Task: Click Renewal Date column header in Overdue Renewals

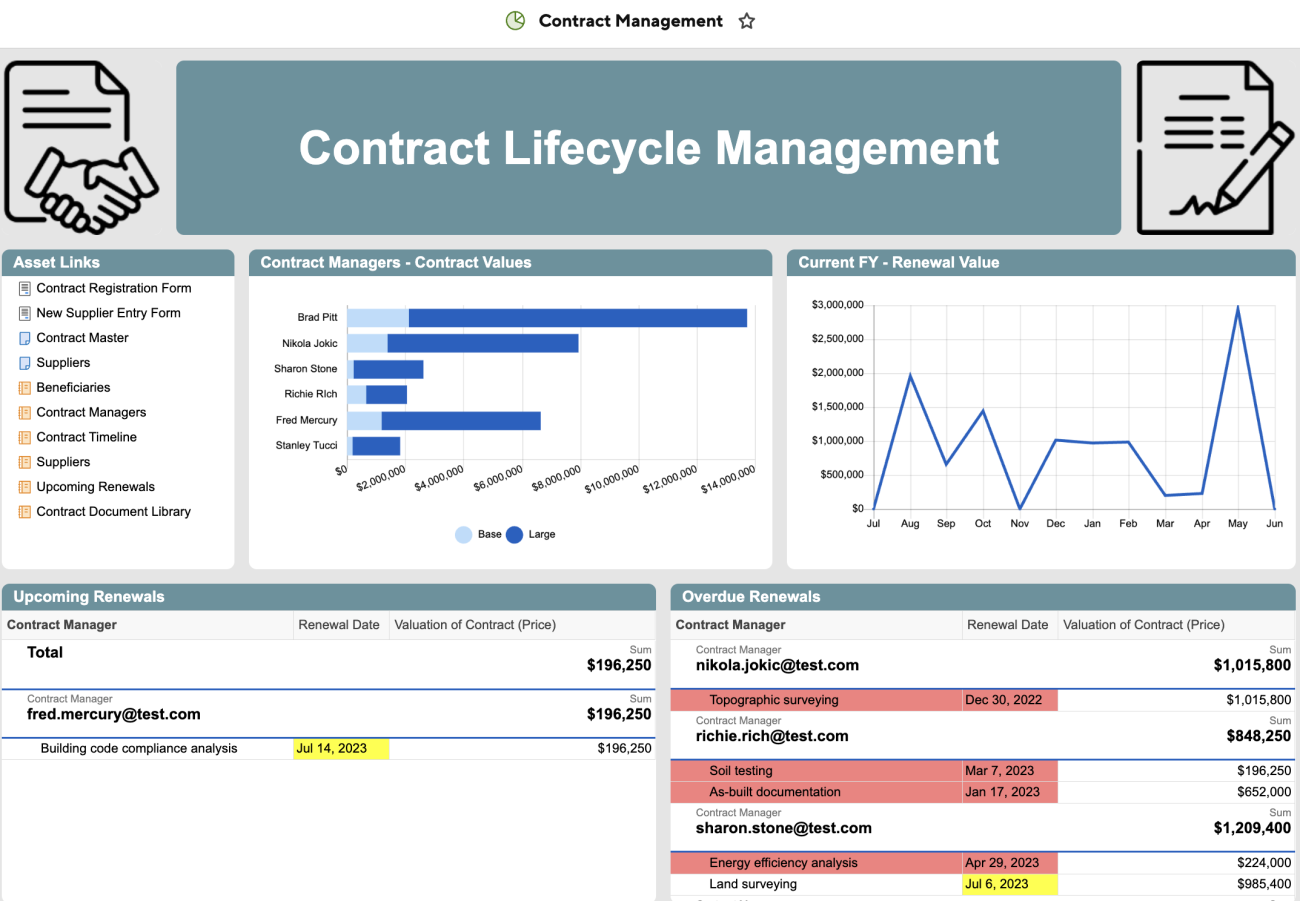Action: coord(1007,625)
